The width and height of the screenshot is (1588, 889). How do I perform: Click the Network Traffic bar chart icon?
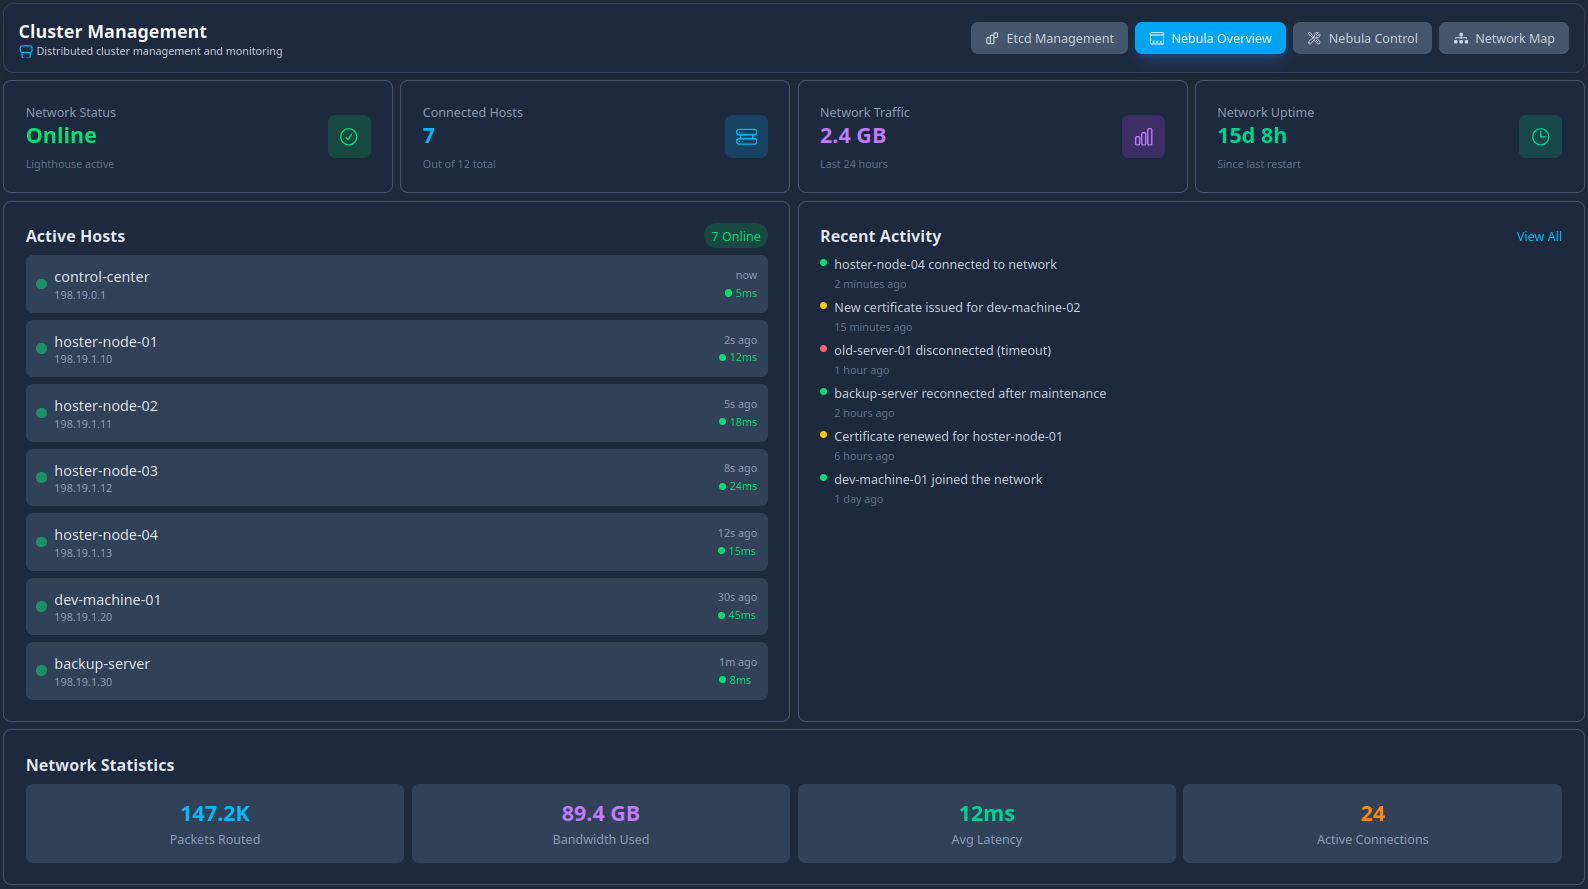[1143, 137]
